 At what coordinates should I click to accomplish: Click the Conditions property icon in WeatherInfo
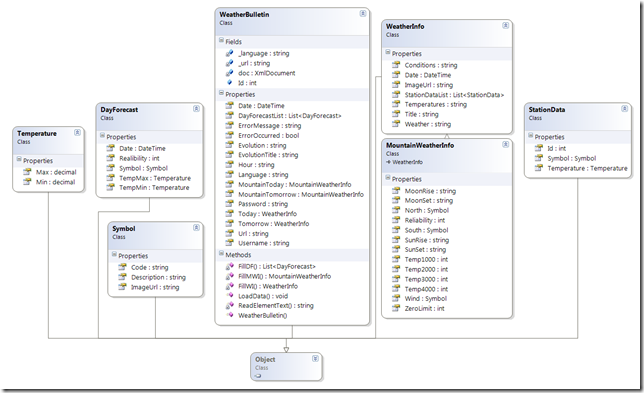(396, 64)
